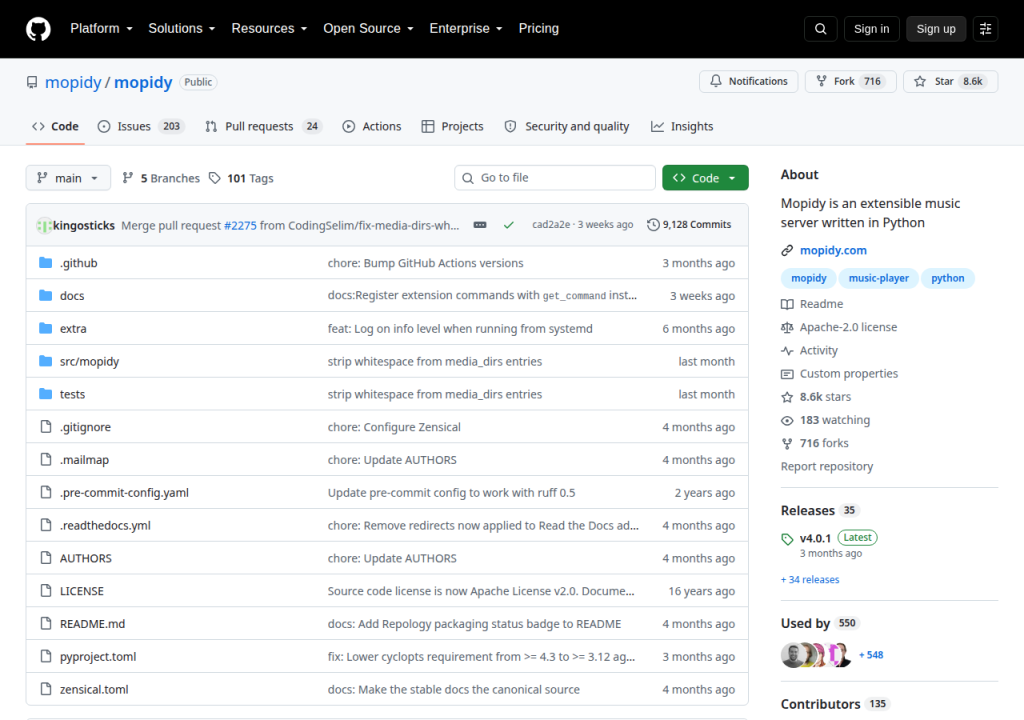
Task: Click the commit message ellipsis expand icon
Action: 480,225
